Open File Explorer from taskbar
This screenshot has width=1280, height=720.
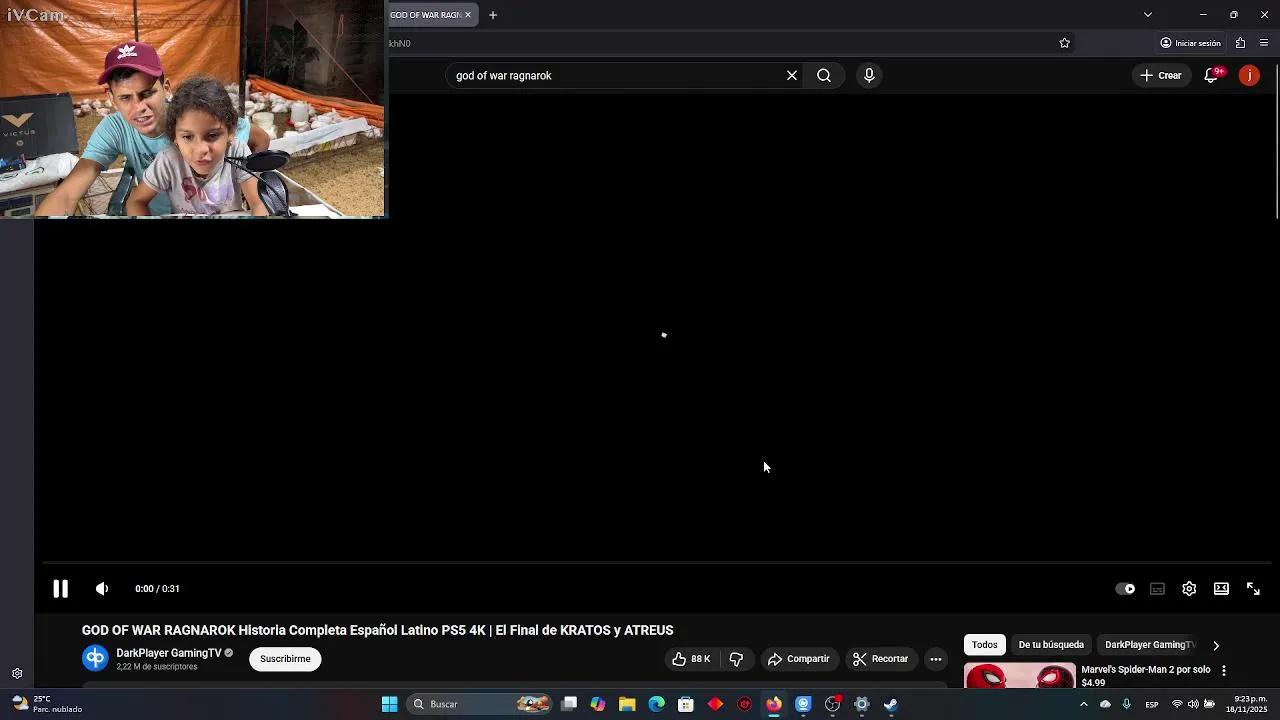click(x=627, y=704)
